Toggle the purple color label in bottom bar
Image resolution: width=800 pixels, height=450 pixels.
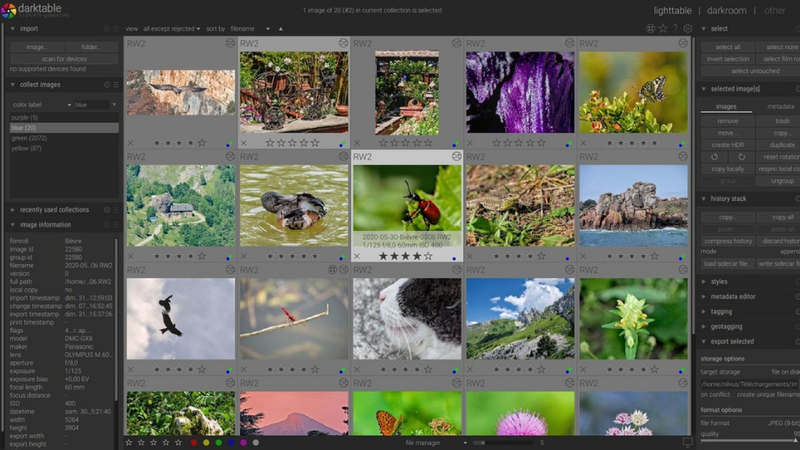[243, 442]
